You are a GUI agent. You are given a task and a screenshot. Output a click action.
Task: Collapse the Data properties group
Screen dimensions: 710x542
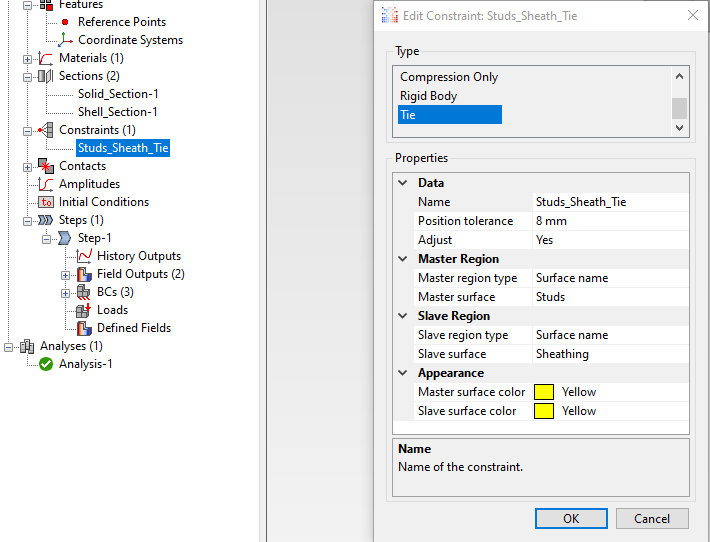point(403,183)
